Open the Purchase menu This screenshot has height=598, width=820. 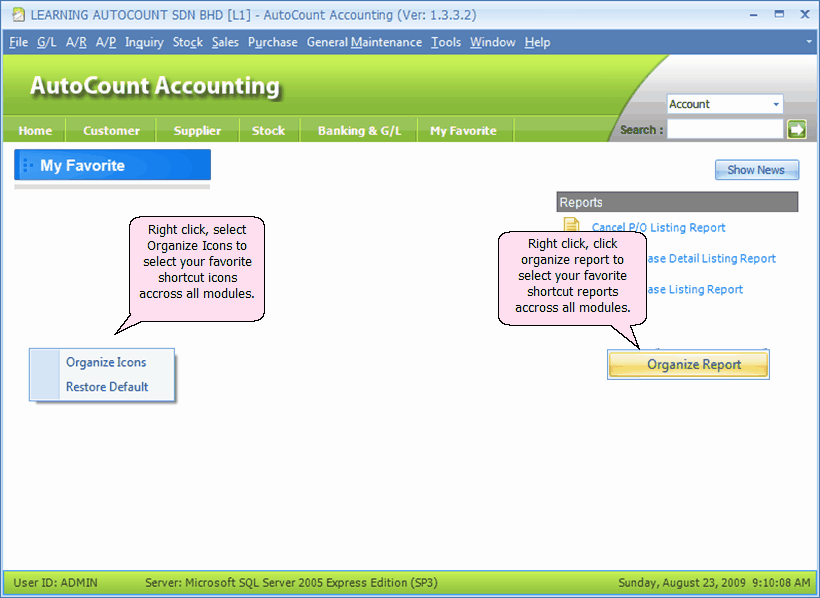(x=272, y=42)
